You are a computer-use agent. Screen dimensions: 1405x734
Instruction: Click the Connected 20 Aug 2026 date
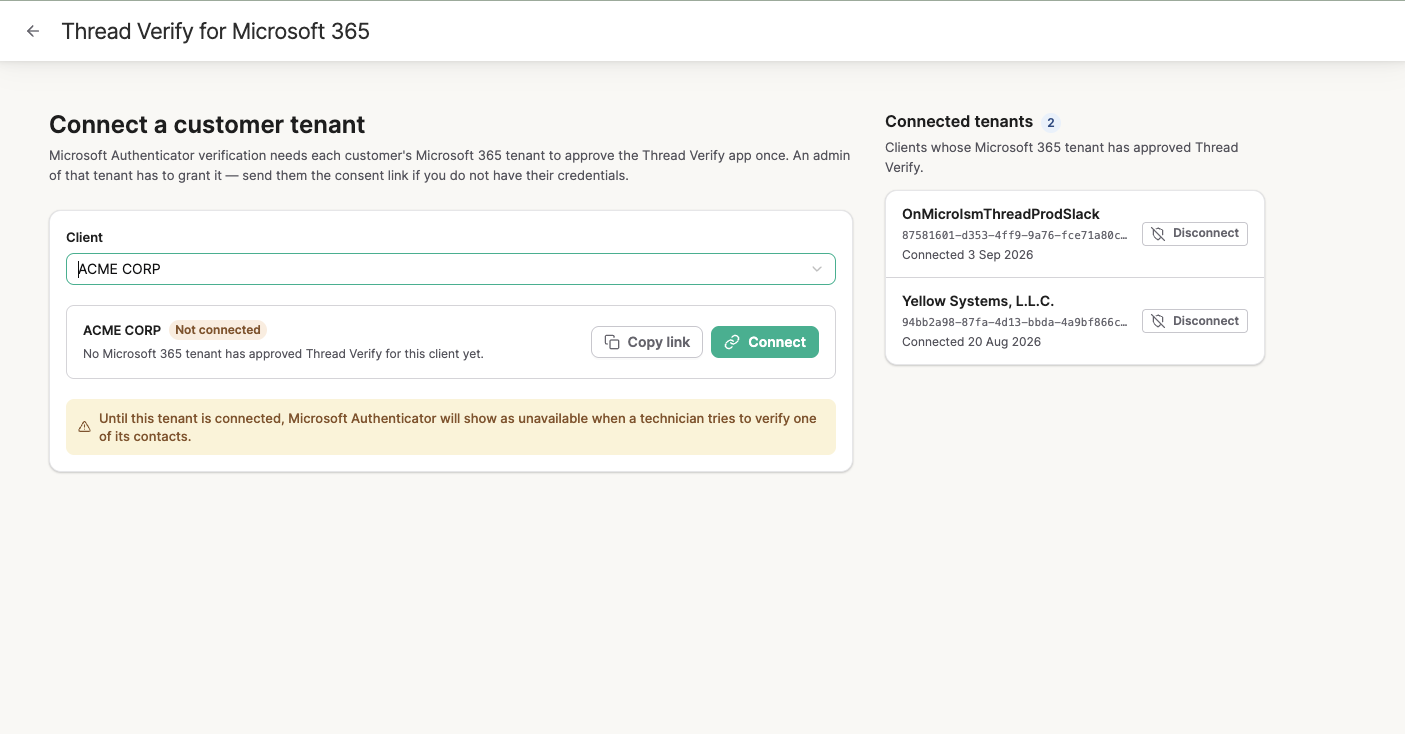click(971, 342)
